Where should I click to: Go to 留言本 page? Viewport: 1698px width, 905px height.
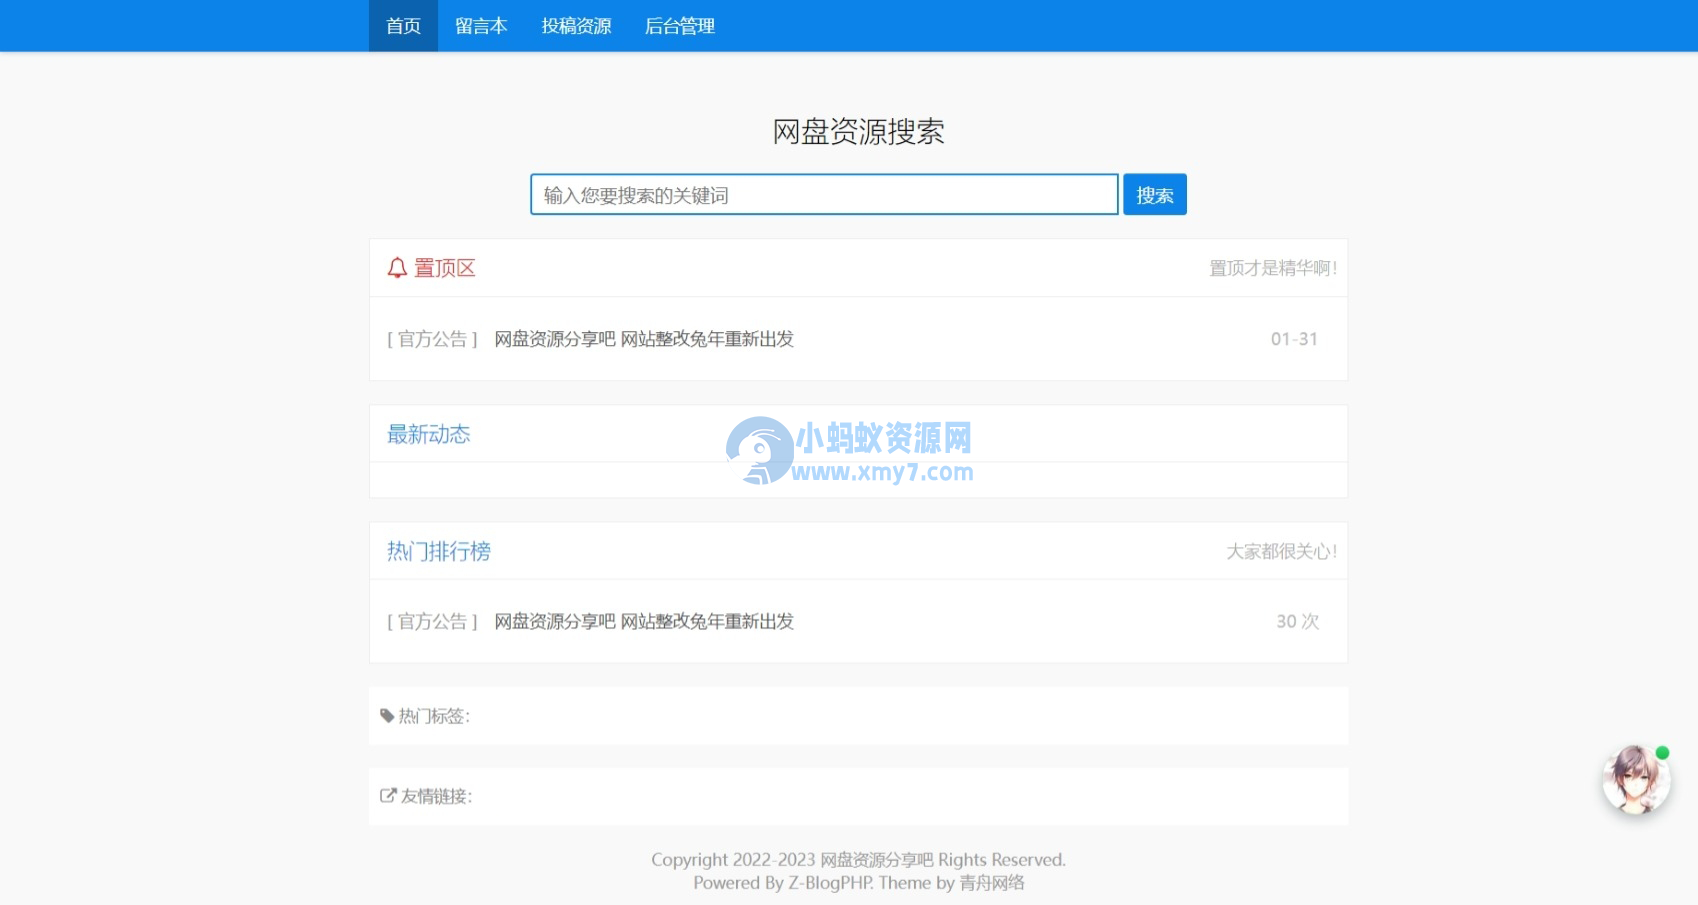click(481, 26)
